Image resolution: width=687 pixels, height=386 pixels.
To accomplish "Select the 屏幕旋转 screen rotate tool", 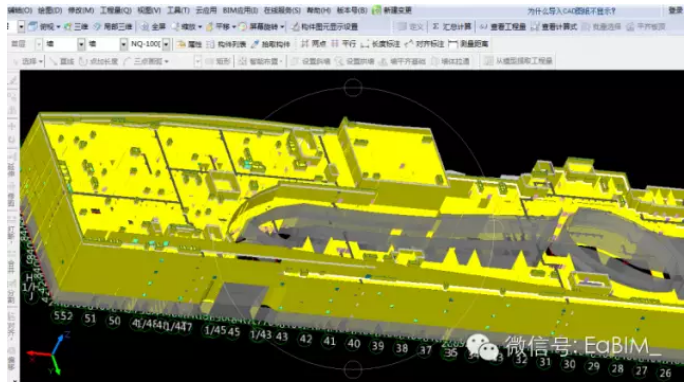I will (x=259, y=27).
